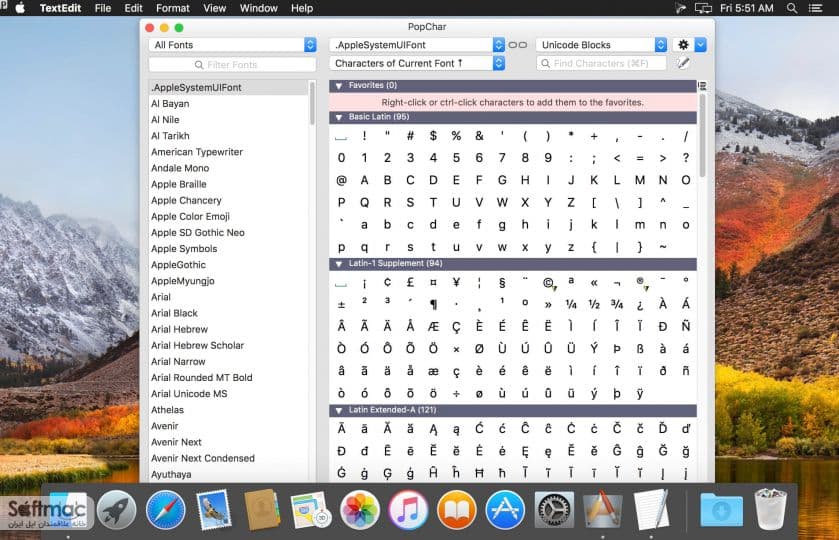Open the File menu
839x540 pixels.
pyautogui.click(x=103, y=8)
